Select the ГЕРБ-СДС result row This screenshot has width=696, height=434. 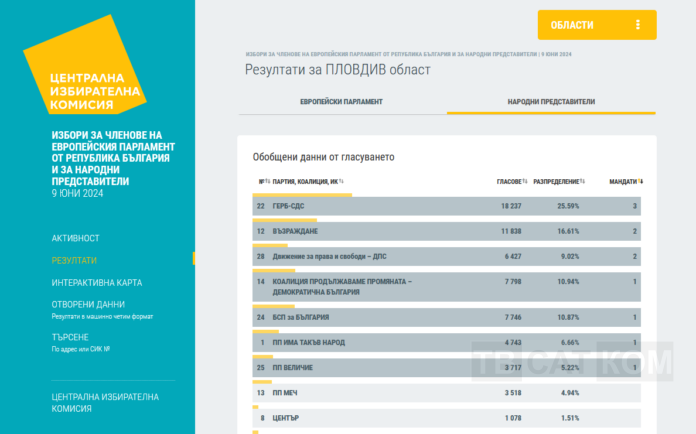[446, 206]
